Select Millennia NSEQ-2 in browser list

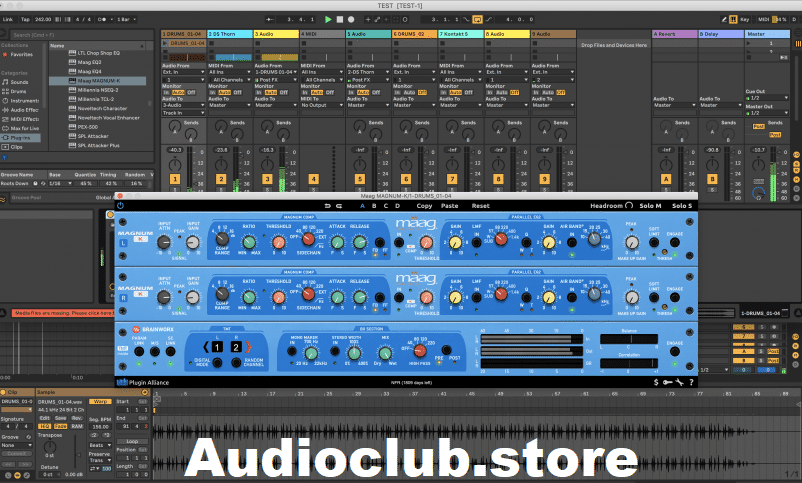(x=98, y=90)
